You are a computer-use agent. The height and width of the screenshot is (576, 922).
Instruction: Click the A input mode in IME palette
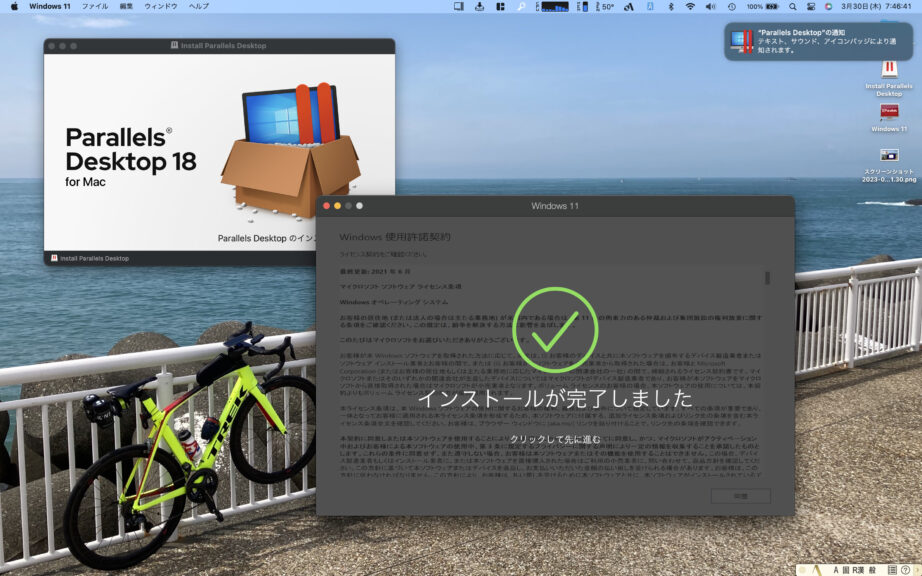(836, 570)
